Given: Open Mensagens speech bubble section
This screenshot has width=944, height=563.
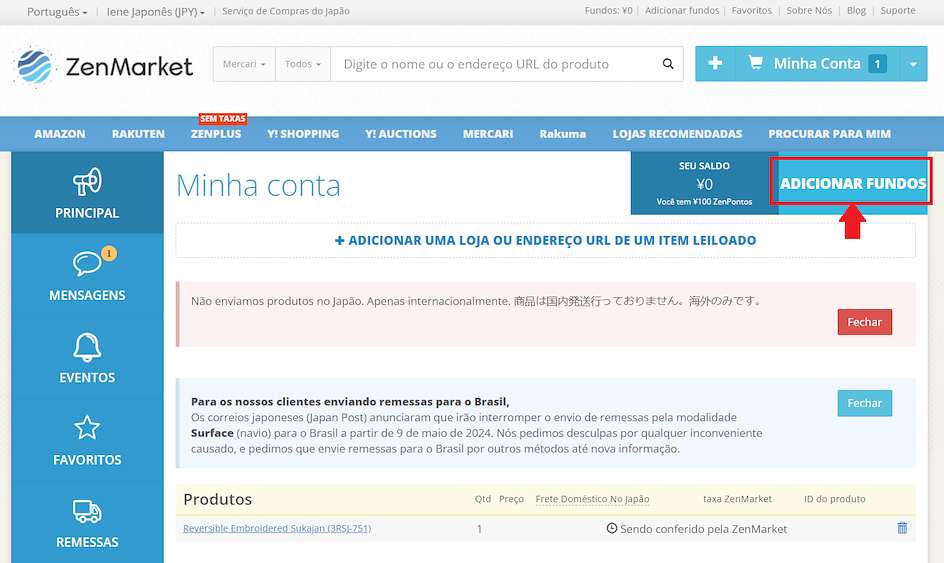Looking at the screenshot, I should pos(87,275).
